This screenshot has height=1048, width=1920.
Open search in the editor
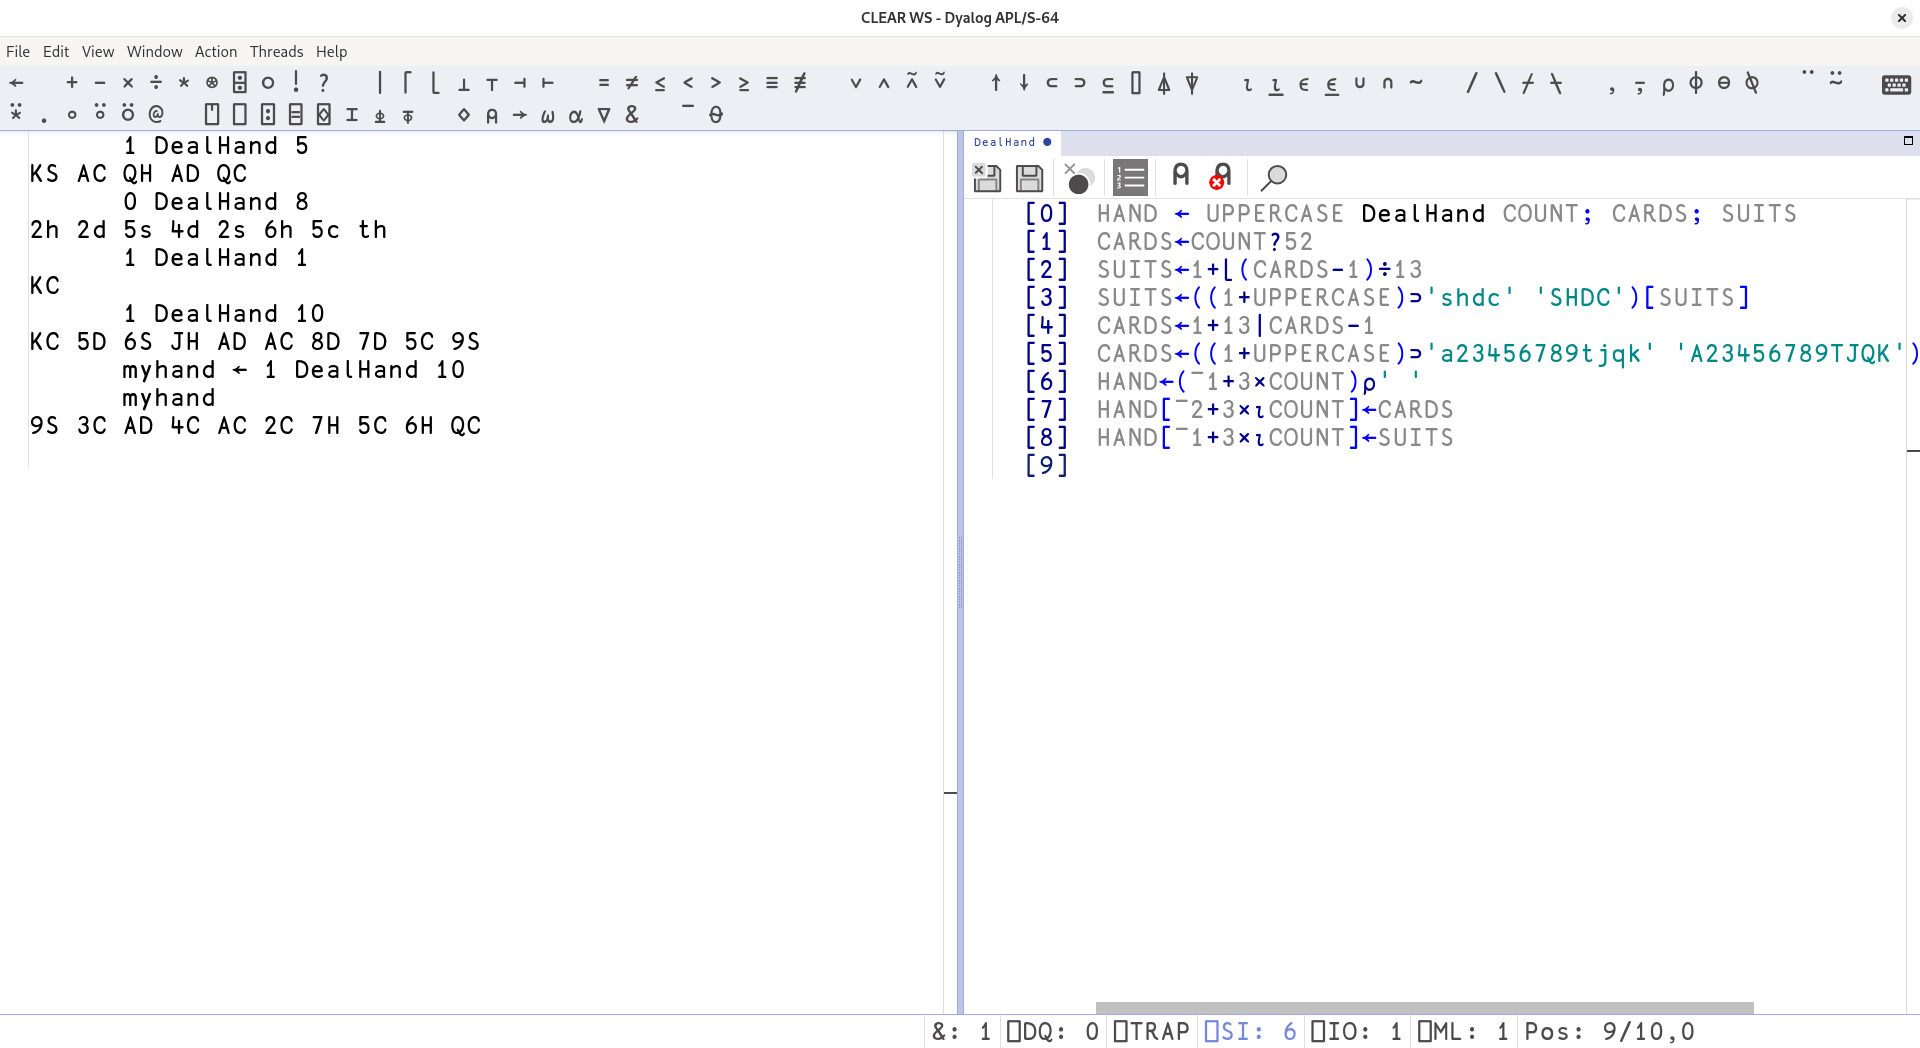pyautogui.click(x=1275, y=178)
